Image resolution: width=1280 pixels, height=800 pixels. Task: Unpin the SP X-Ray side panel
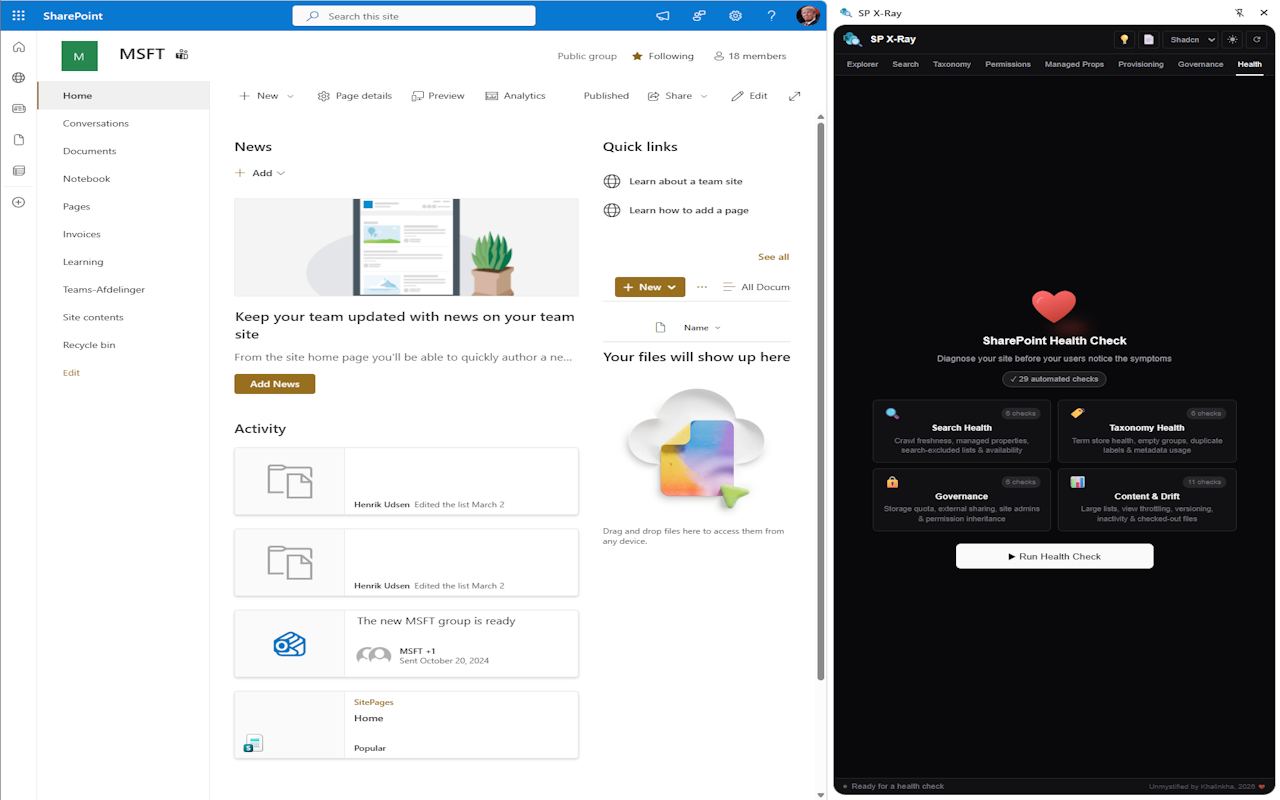[1239, 13]
